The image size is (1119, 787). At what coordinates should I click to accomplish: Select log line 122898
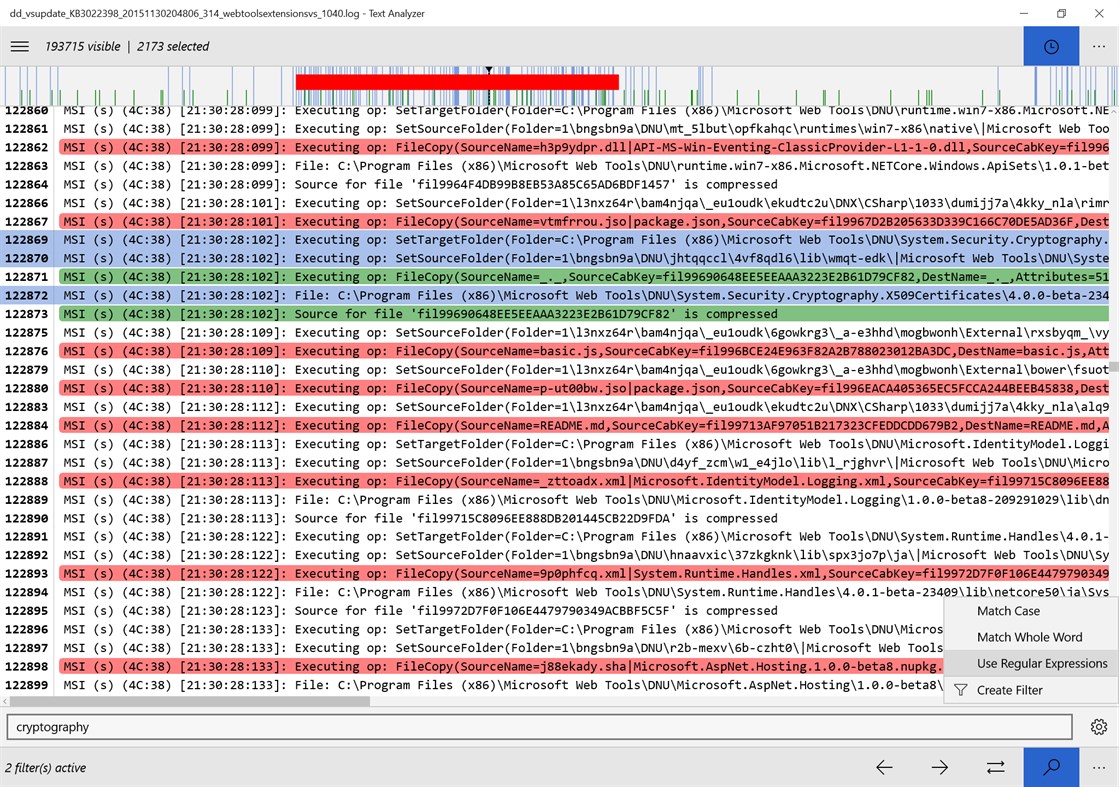(471, 666)
